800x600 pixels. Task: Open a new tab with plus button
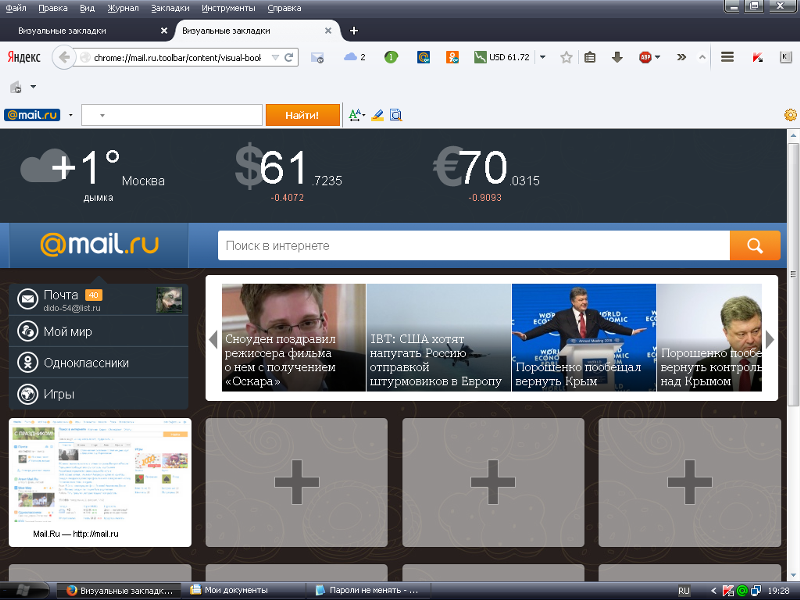354,31
